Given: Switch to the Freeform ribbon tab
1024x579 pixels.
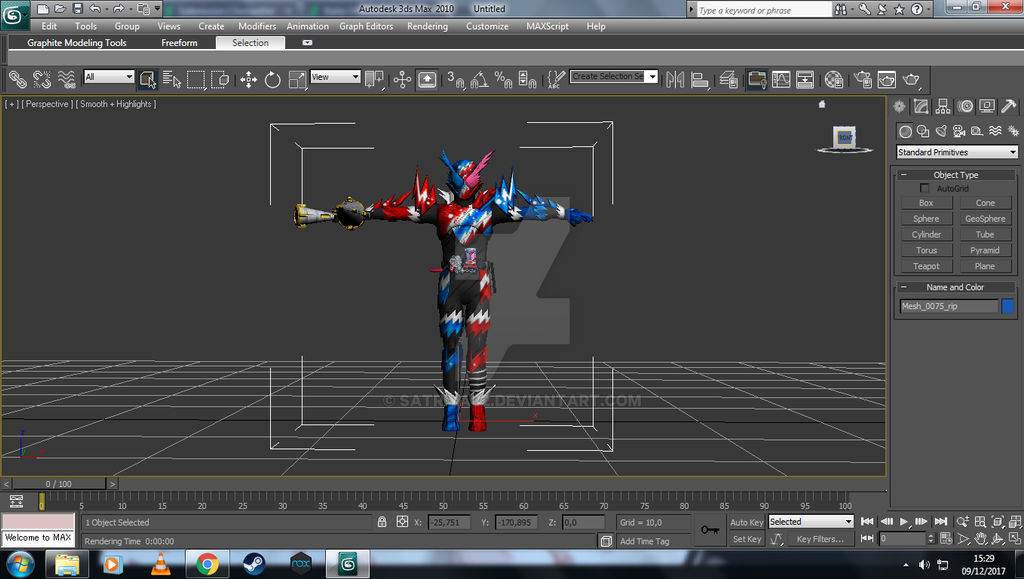Looking at the screenshot, I should [x=179, y=42].
